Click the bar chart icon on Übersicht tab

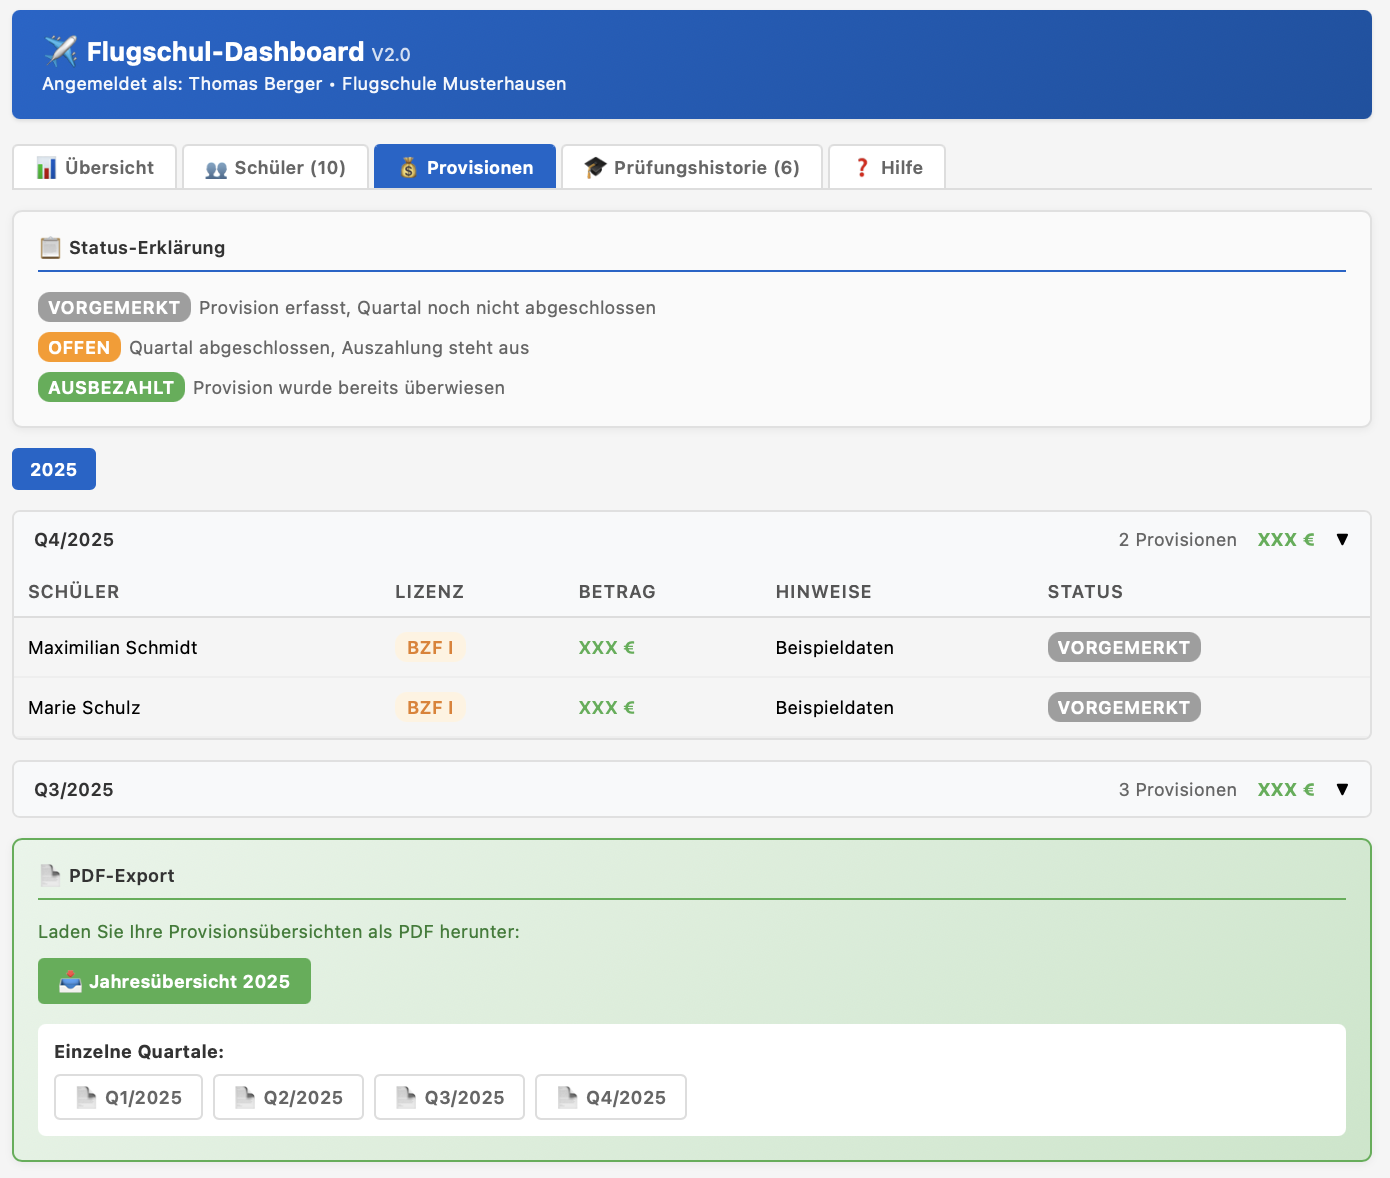[x=46, y=168]
